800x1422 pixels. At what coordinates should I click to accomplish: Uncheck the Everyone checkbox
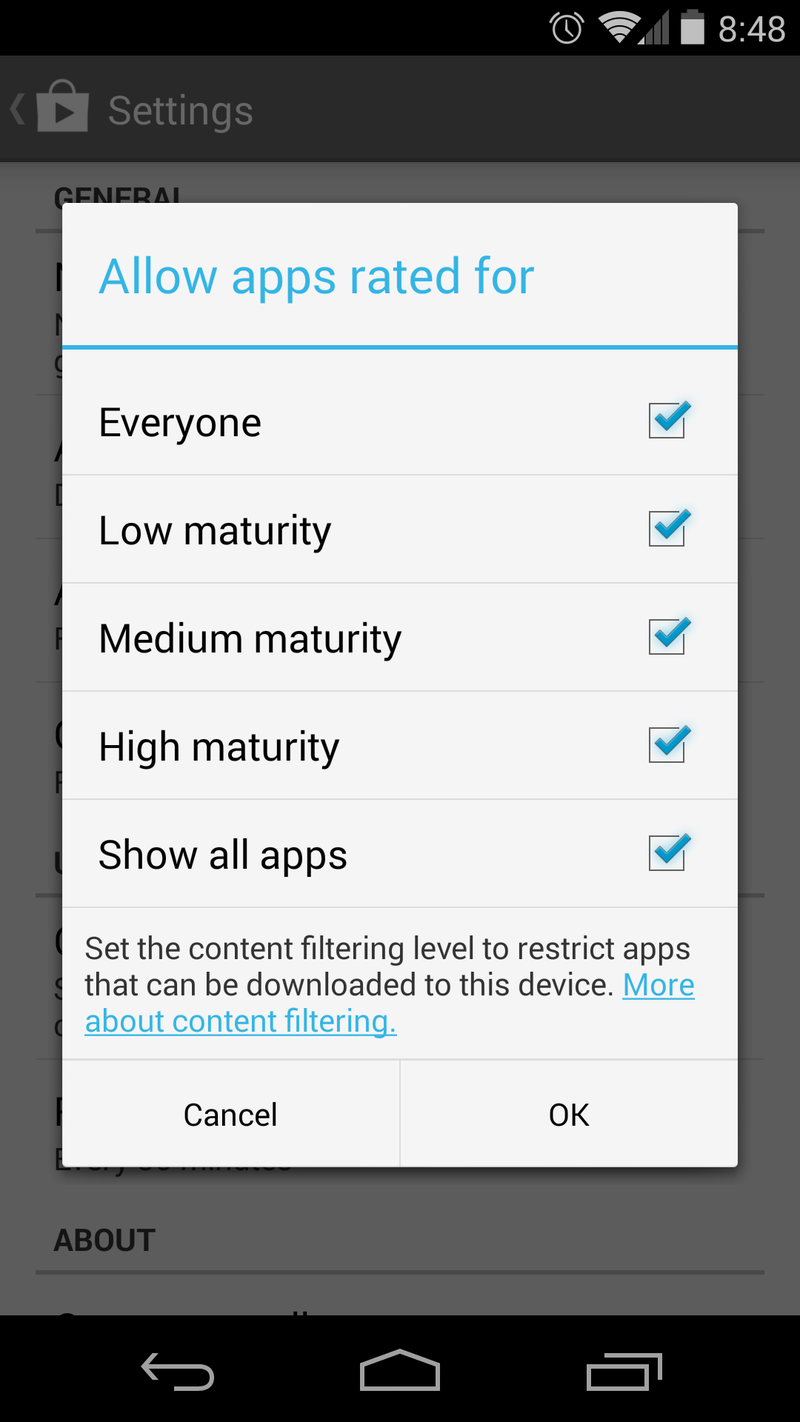667,421
